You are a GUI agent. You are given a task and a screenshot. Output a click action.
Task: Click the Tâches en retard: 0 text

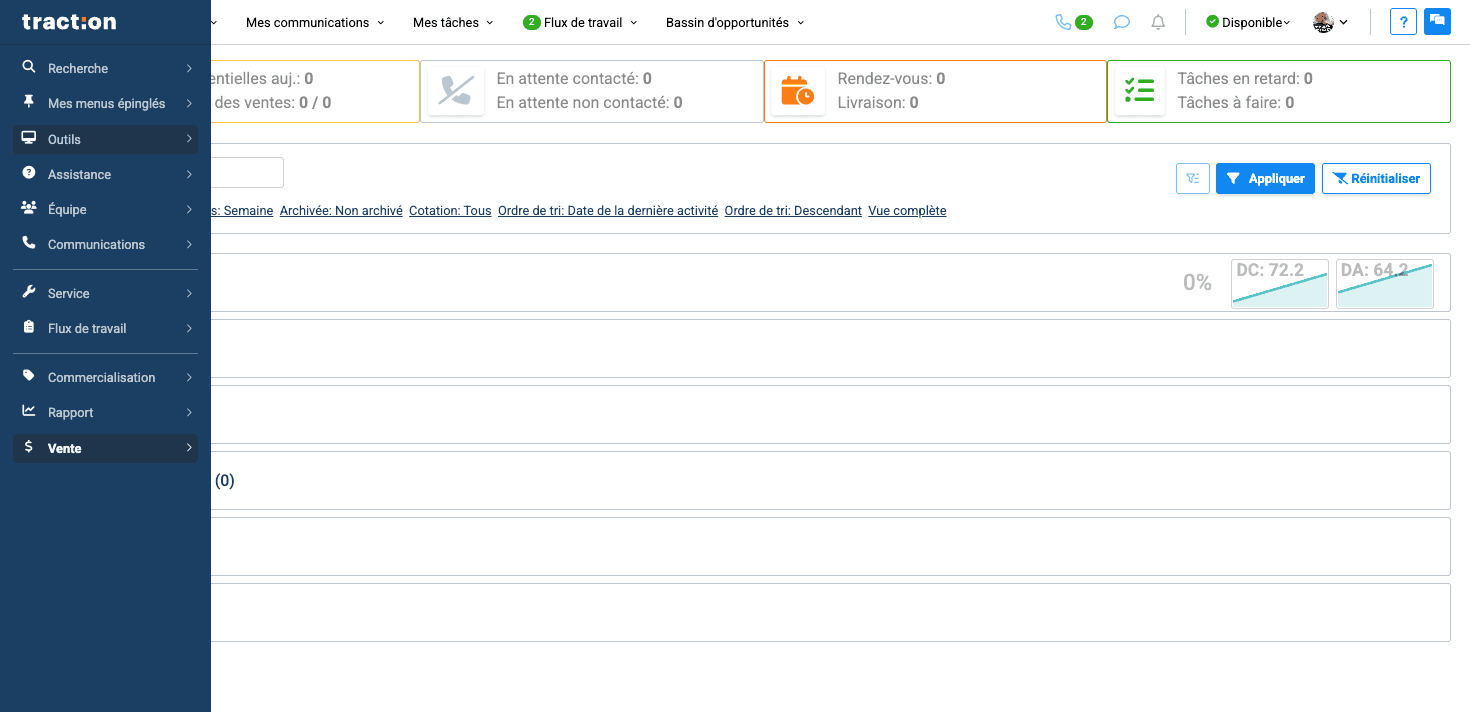1245,78
